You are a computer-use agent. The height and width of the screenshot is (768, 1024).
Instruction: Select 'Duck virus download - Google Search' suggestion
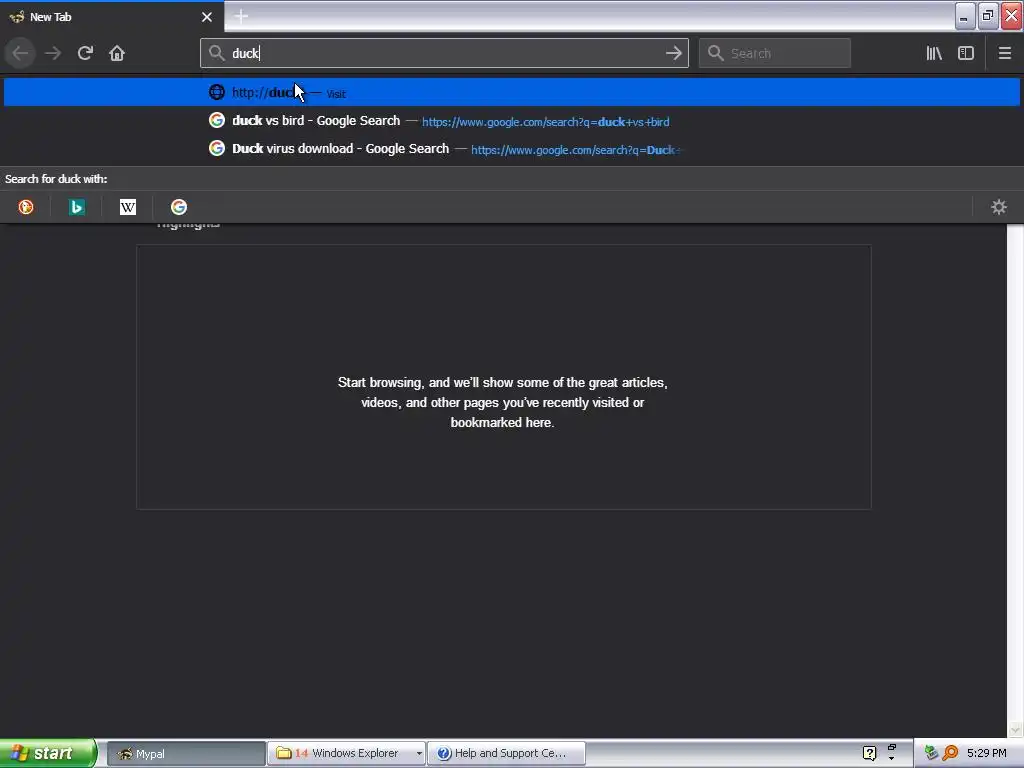pos(512,148)
